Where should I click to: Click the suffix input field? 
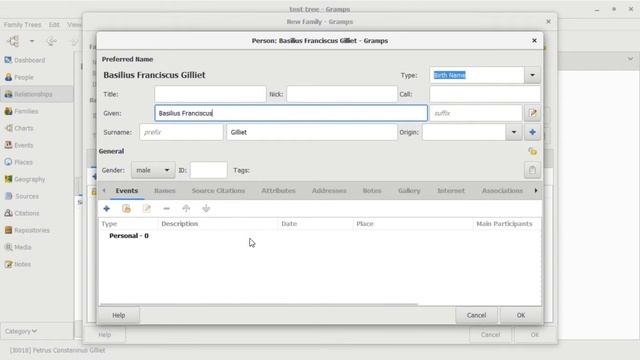pyautogui.click(x=476, y=113)
